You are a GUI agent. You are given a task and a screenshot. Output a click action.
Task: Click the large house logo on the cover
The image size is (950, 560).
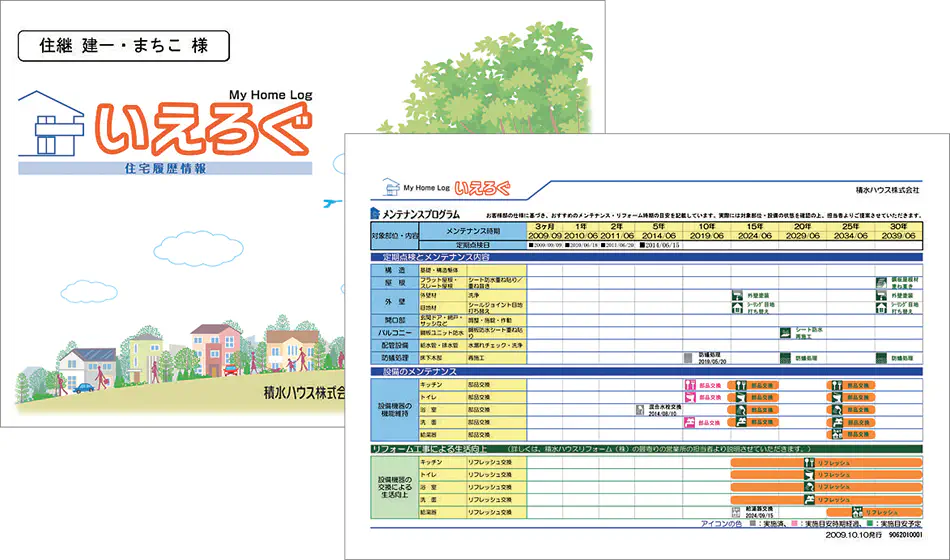click(x=51, y=124)
